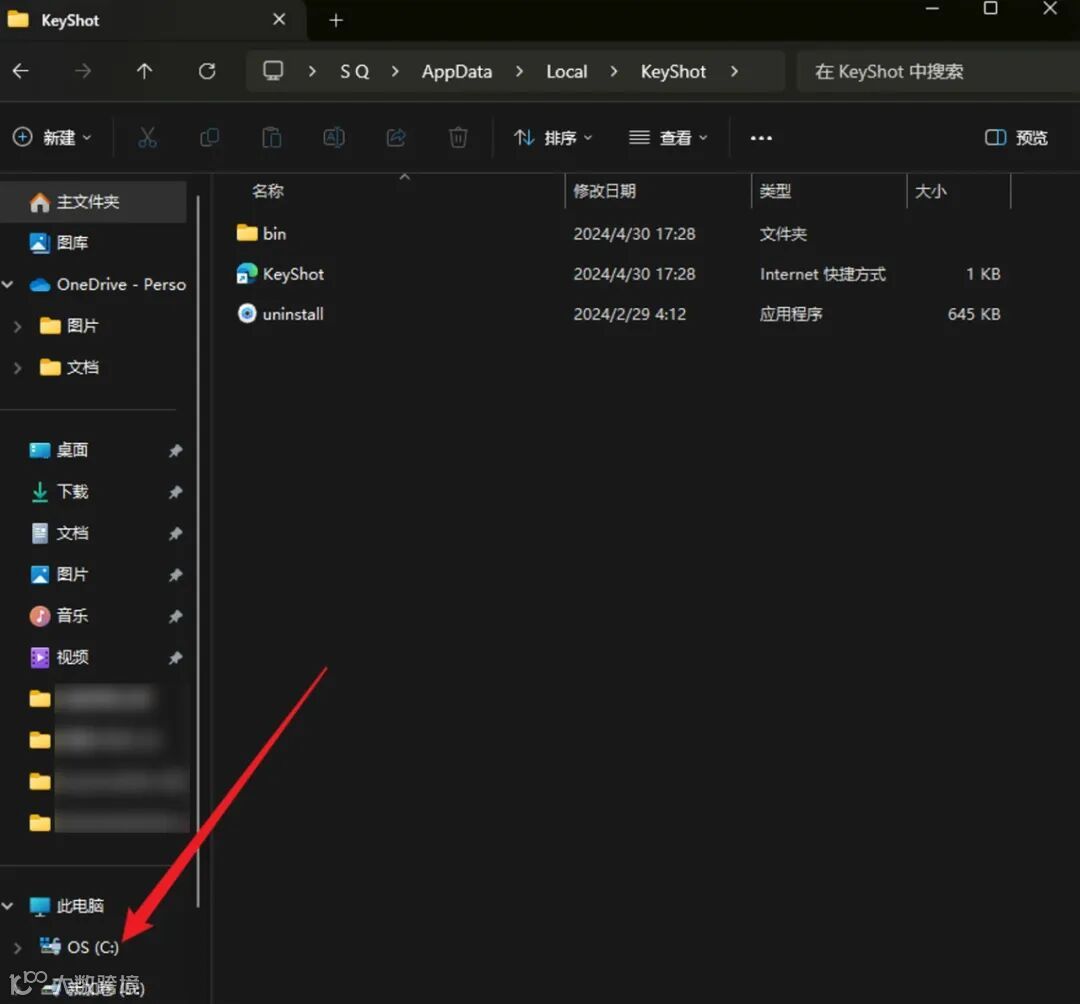The width and height of the screenshot is (1080, 1004).
Task: Click the KeyShot shortcut icon
Action: click(x=247, y=273)
